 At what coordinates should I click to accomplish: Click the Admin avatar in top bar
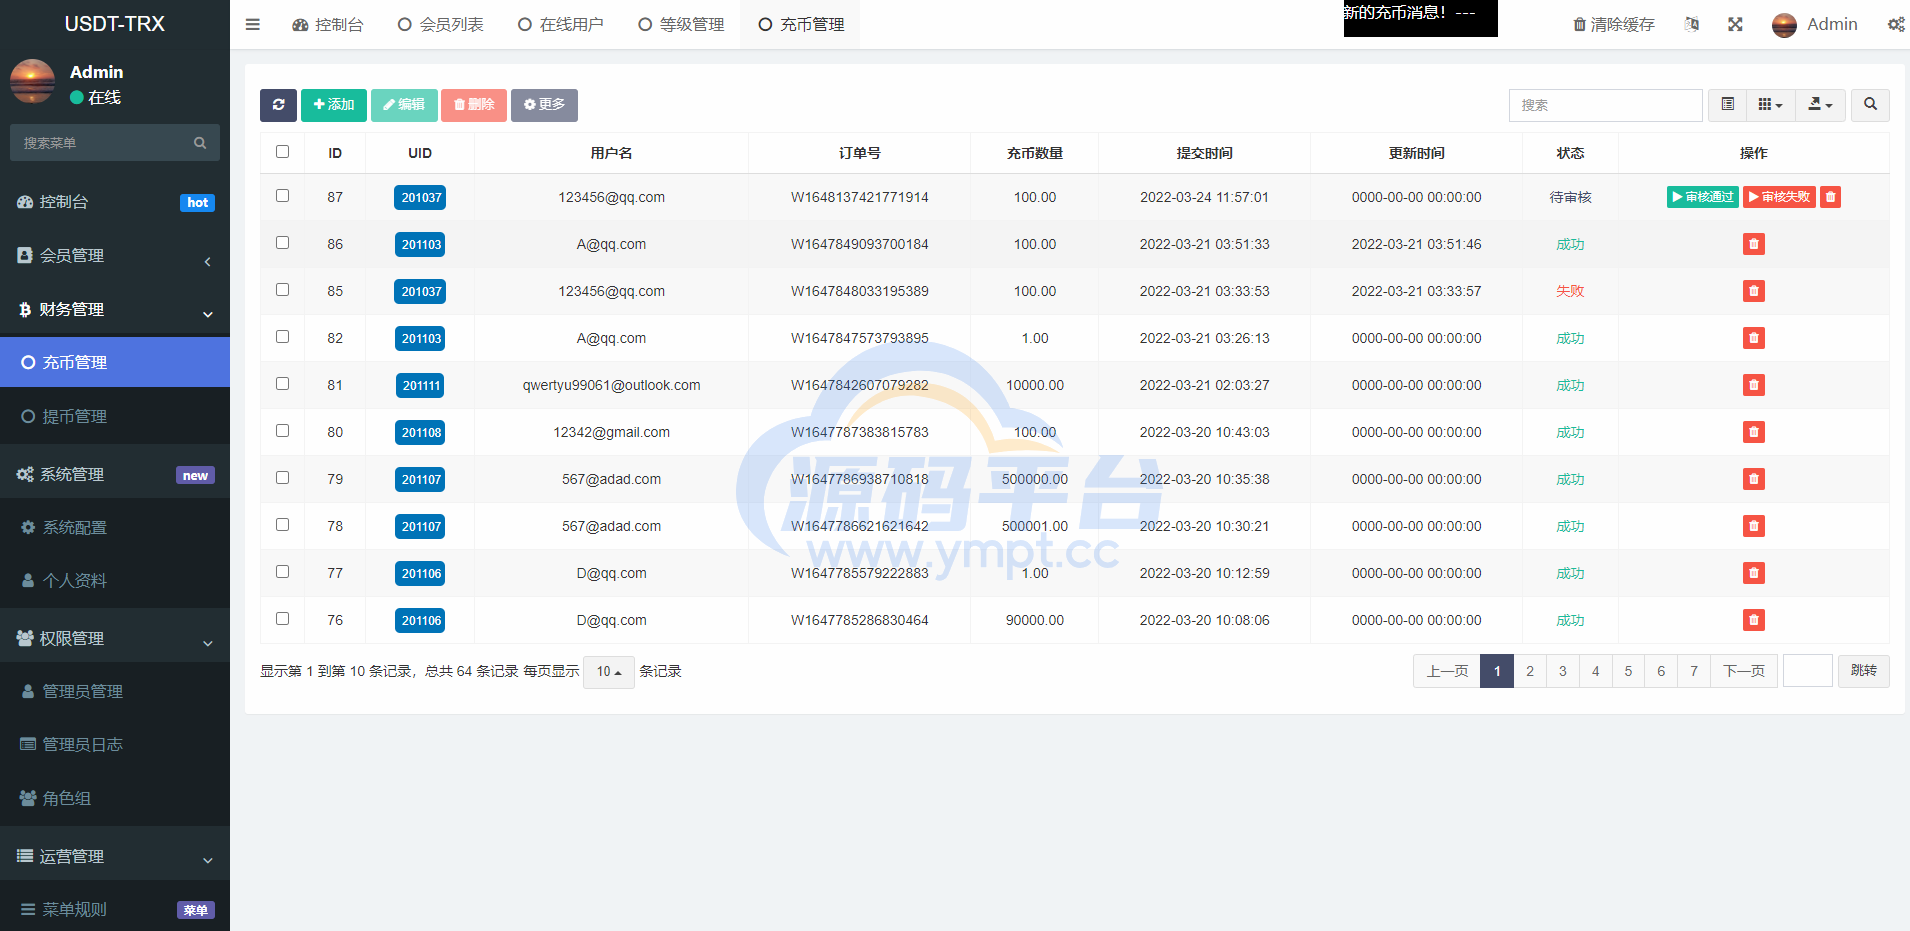coord(1784,25)
